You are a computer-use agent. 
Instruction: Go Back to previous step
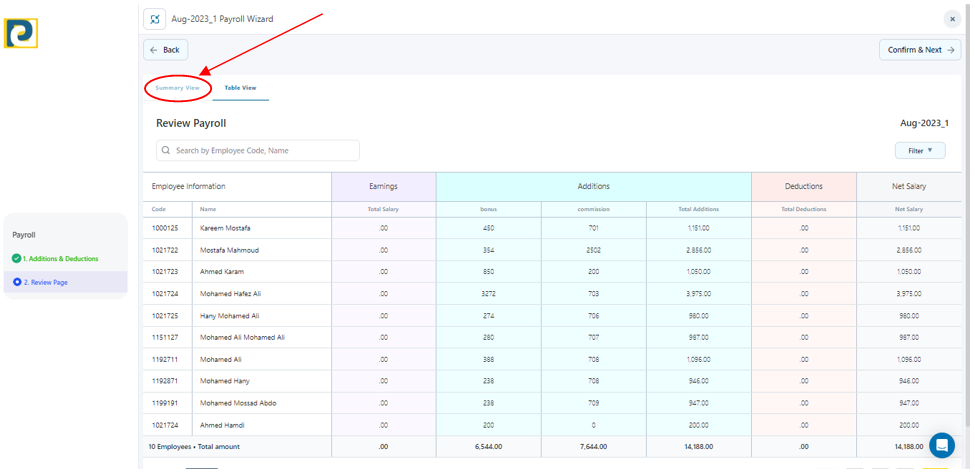click(165, 50)
